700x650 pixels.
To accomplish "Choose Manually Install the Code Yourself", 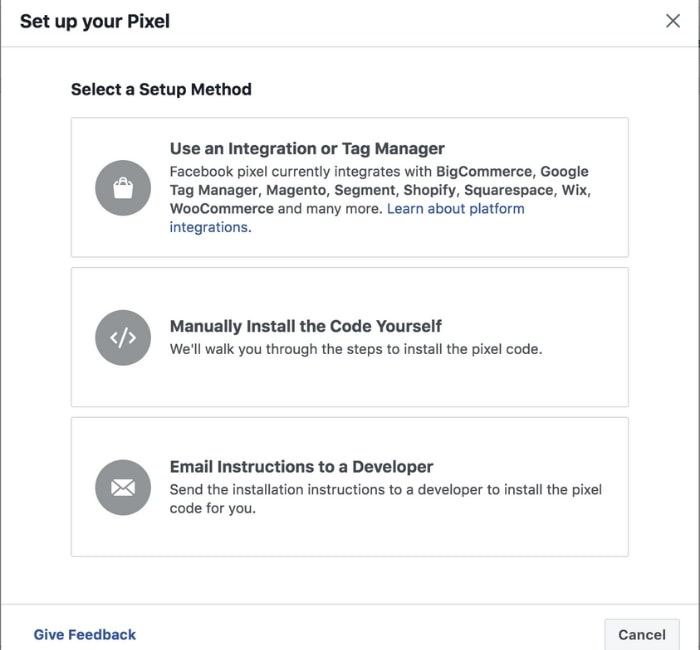I will point(305,326).
